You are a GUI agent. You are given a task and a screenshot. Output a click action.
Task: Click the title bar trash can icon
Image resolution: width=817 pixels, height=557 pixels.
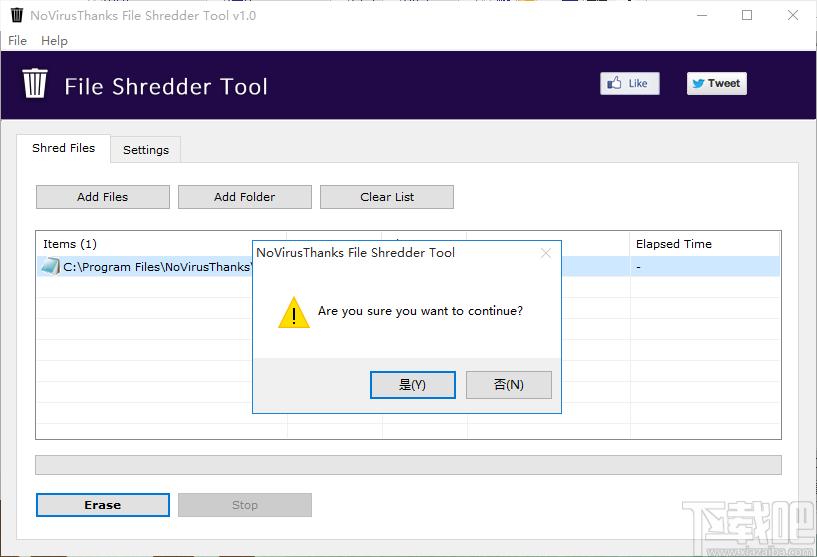click(17, 15)
